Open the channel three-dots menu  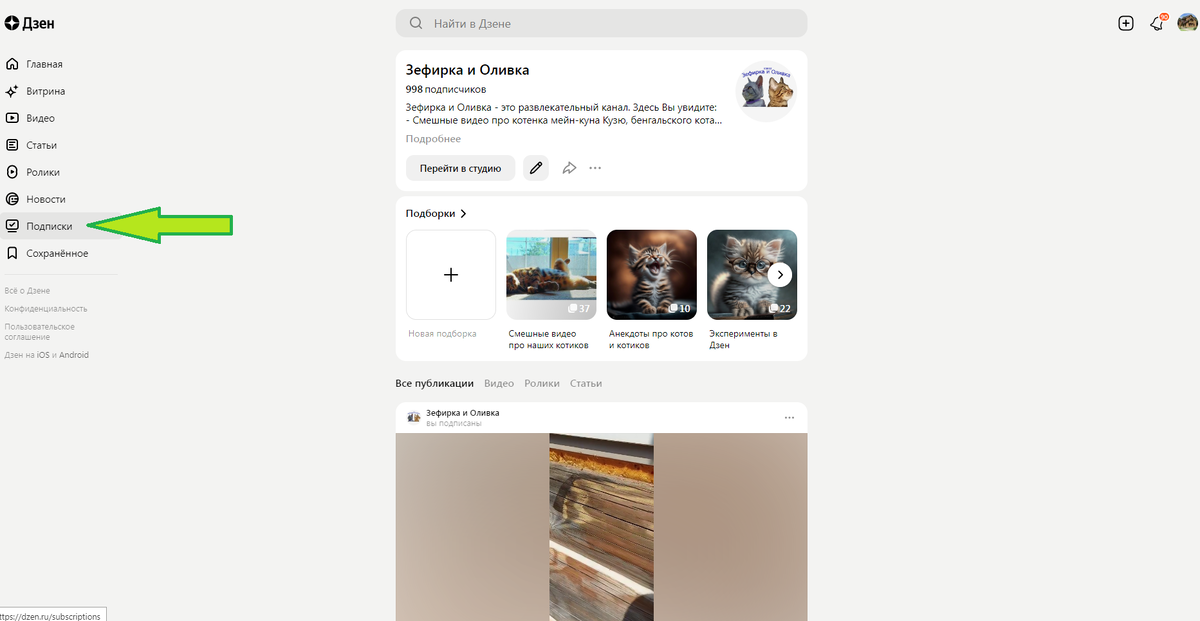pos(595,168)
